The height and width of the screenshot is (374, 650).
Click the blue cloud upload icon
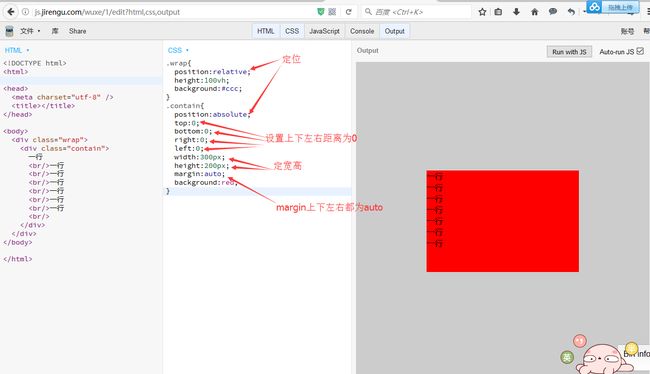pyautogui.click(x=594, y=7)
